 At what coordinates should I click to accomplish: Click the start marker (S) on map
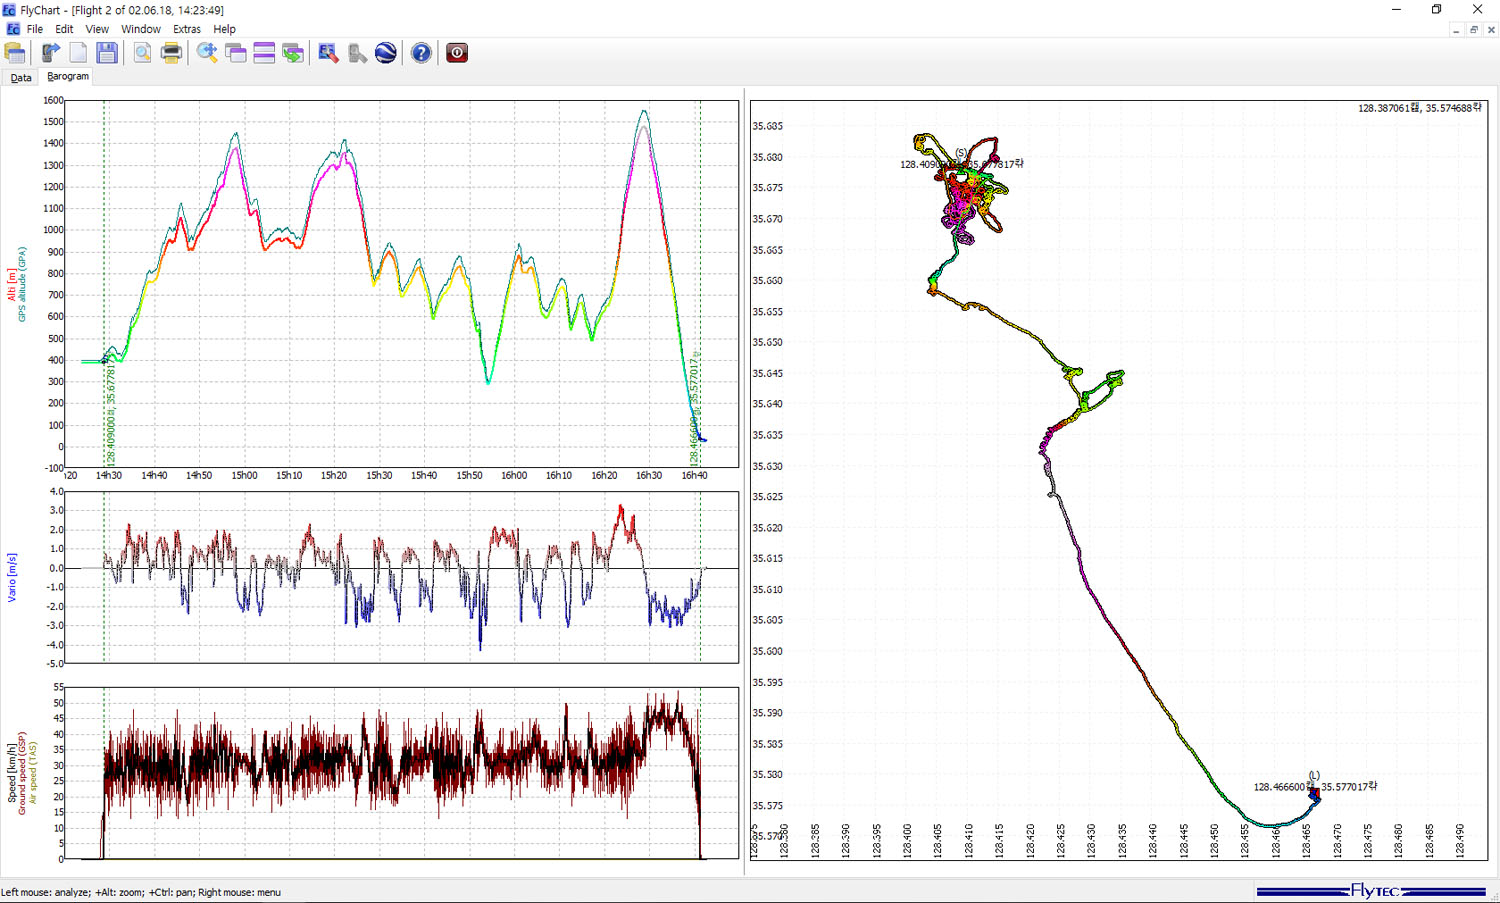click(x=961, y=153)
